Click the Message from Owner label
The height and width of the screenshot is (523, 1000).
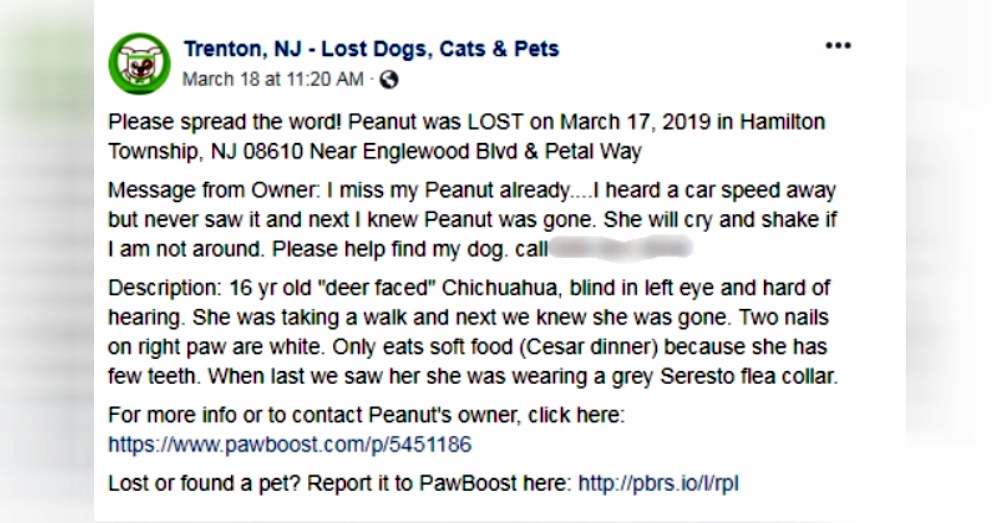pyautogui.click(x=214, y=190)
